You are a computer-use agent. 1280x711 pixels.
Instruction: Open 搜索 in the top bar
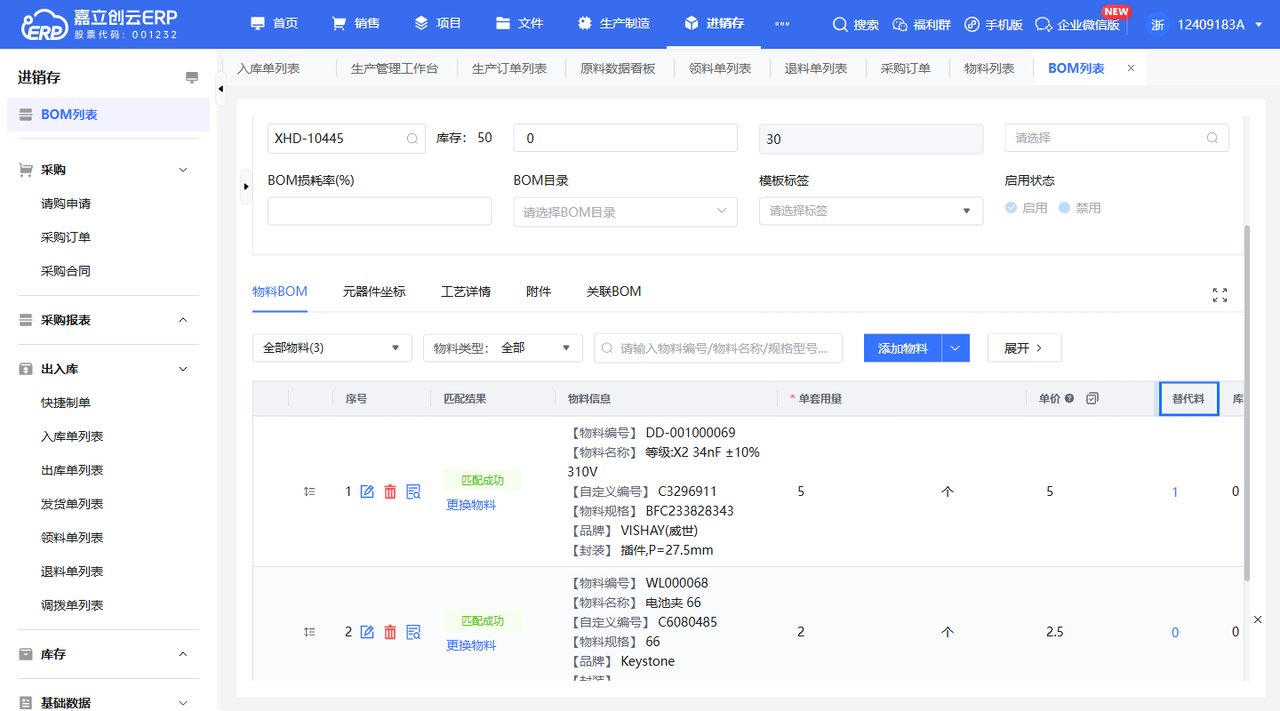[856, 24]
